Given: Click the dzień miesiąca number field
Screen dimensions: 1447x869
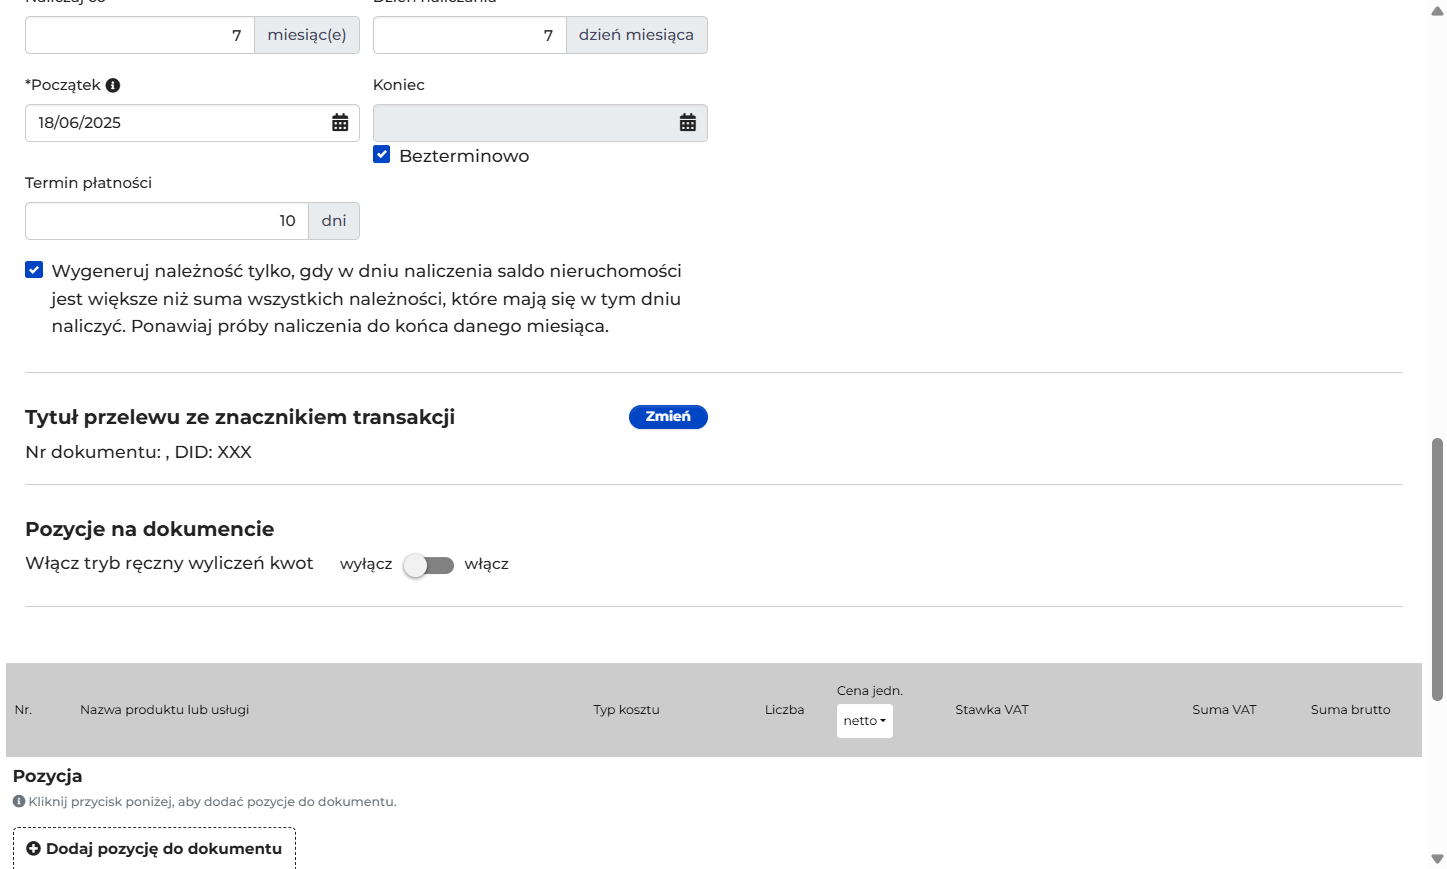Looking at the screenshot, I should click(470, 35).
